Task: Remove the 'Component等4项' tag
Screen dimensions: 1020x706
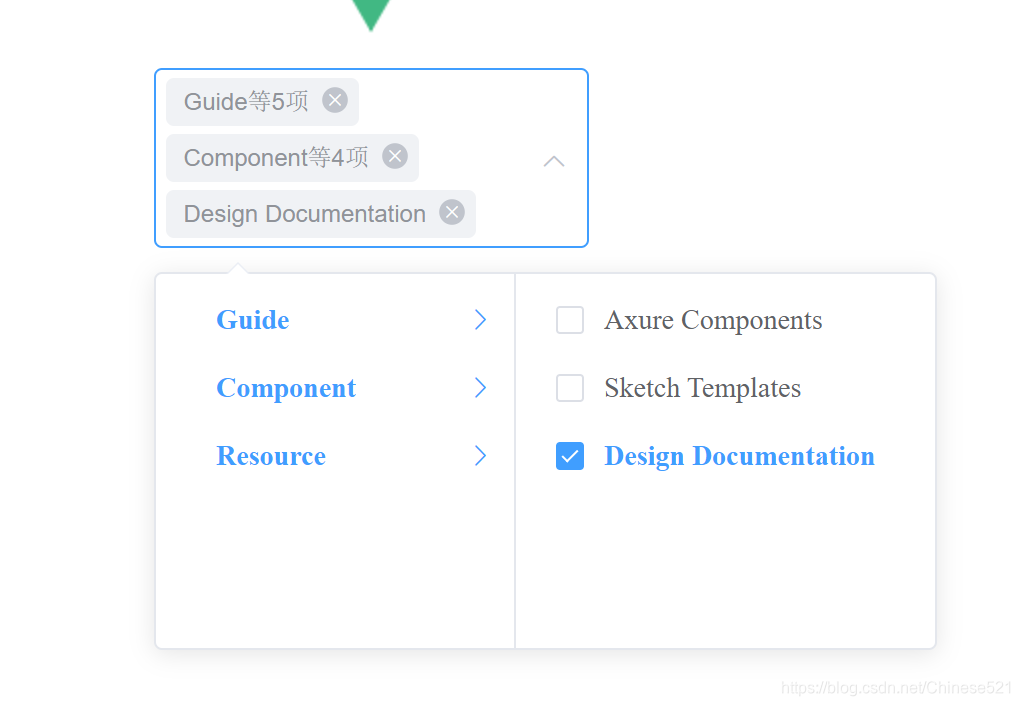Action: (x=395, y=157)
